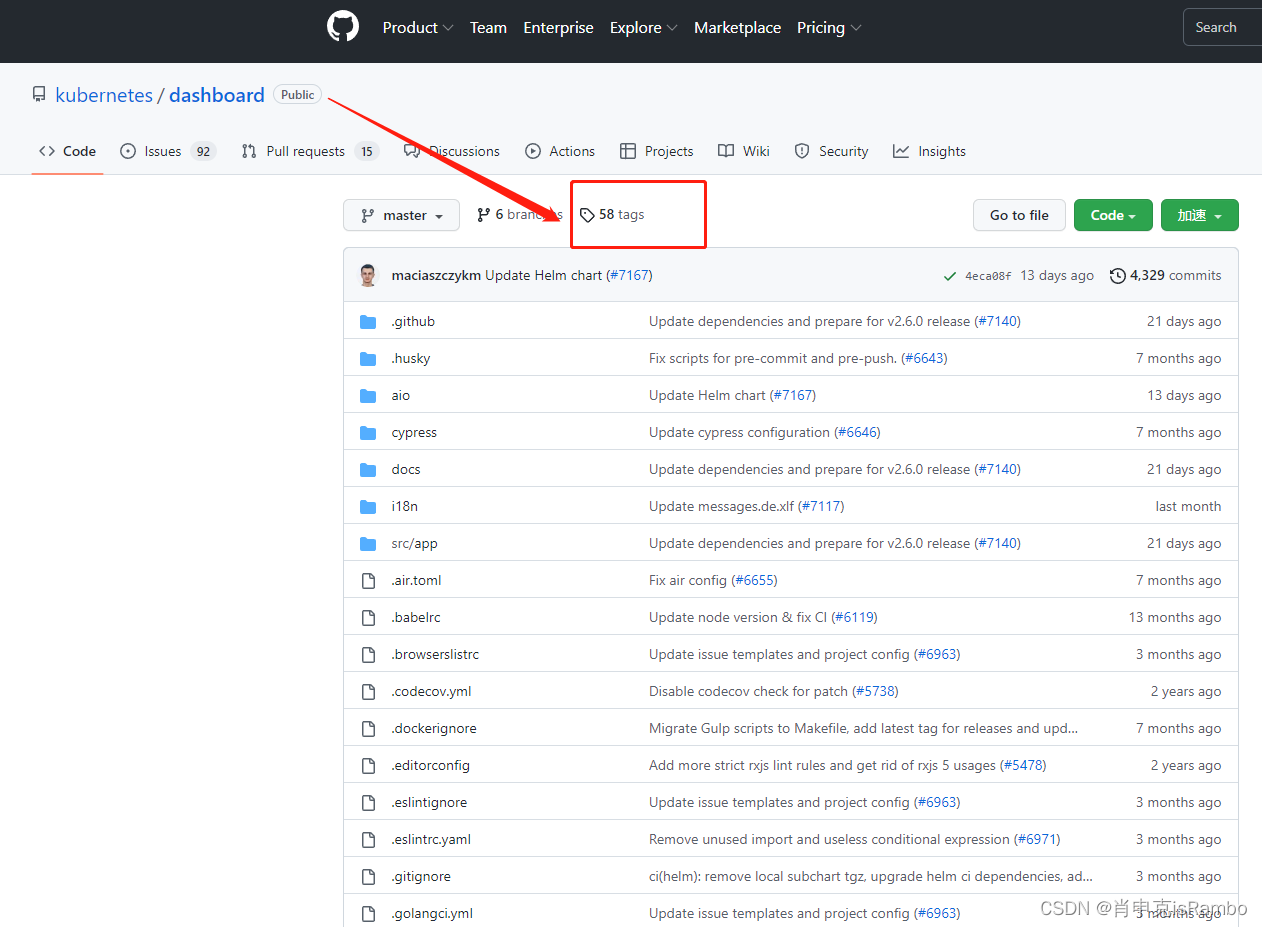Click the .codecov.yml file icon
Screen dimensions: 1262x927
[x=368, y=692]
